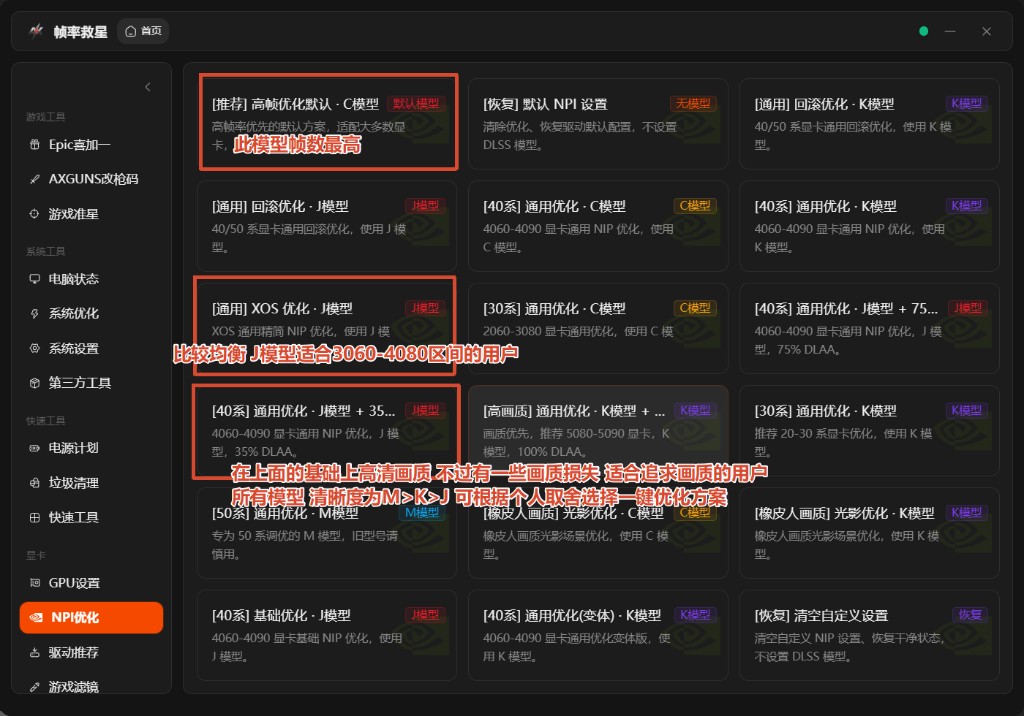Select [高画质] 通用优化 · K模型 card

click(x=598, y=431)
